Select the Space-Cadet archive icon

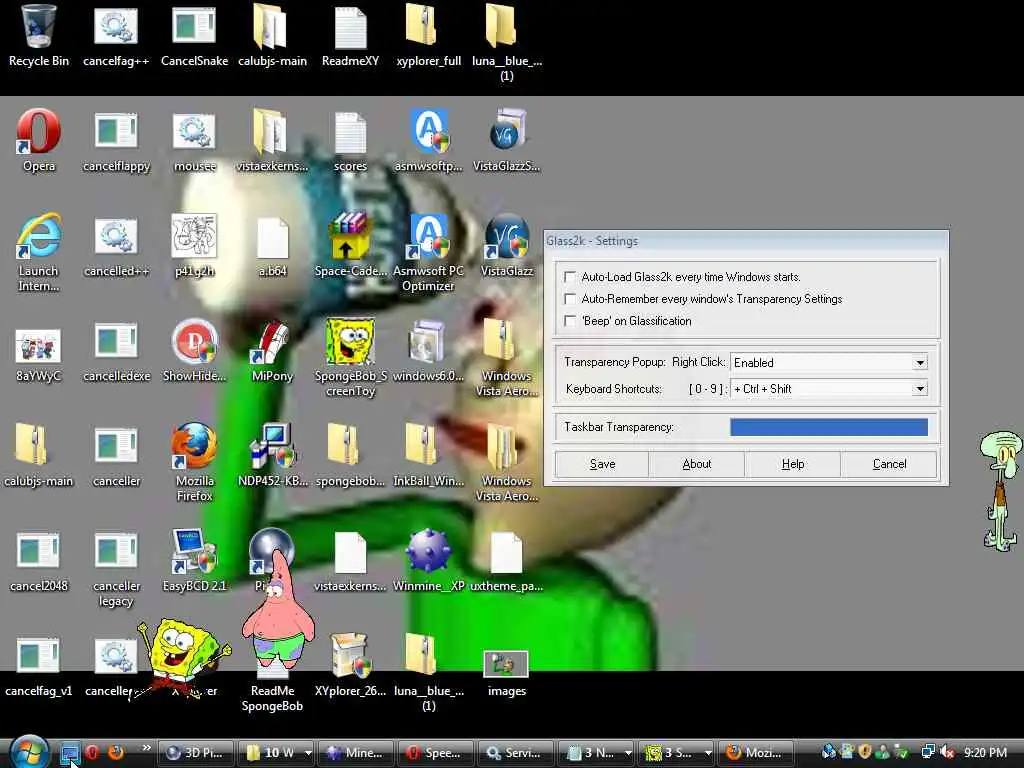(351, 246)
